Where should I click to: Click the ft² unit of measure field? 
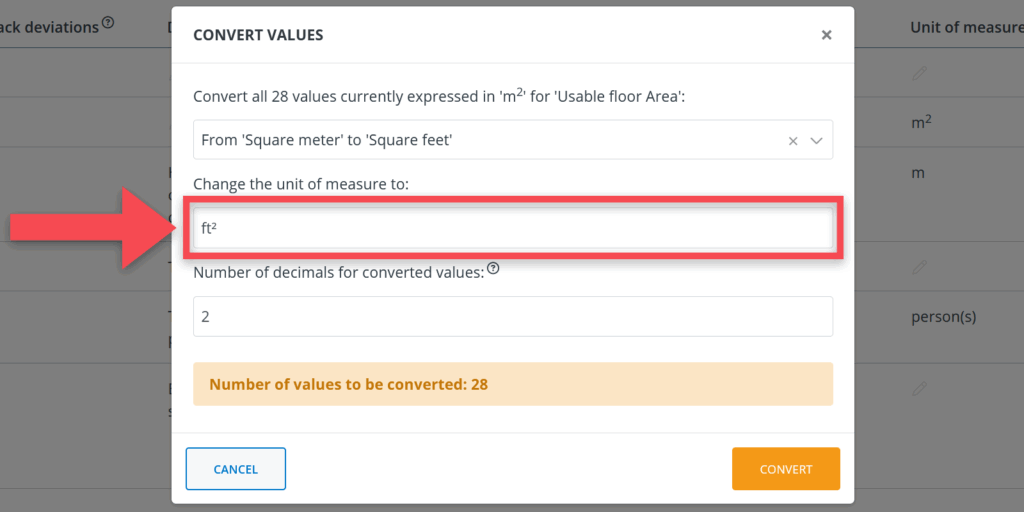coord(512,229)
